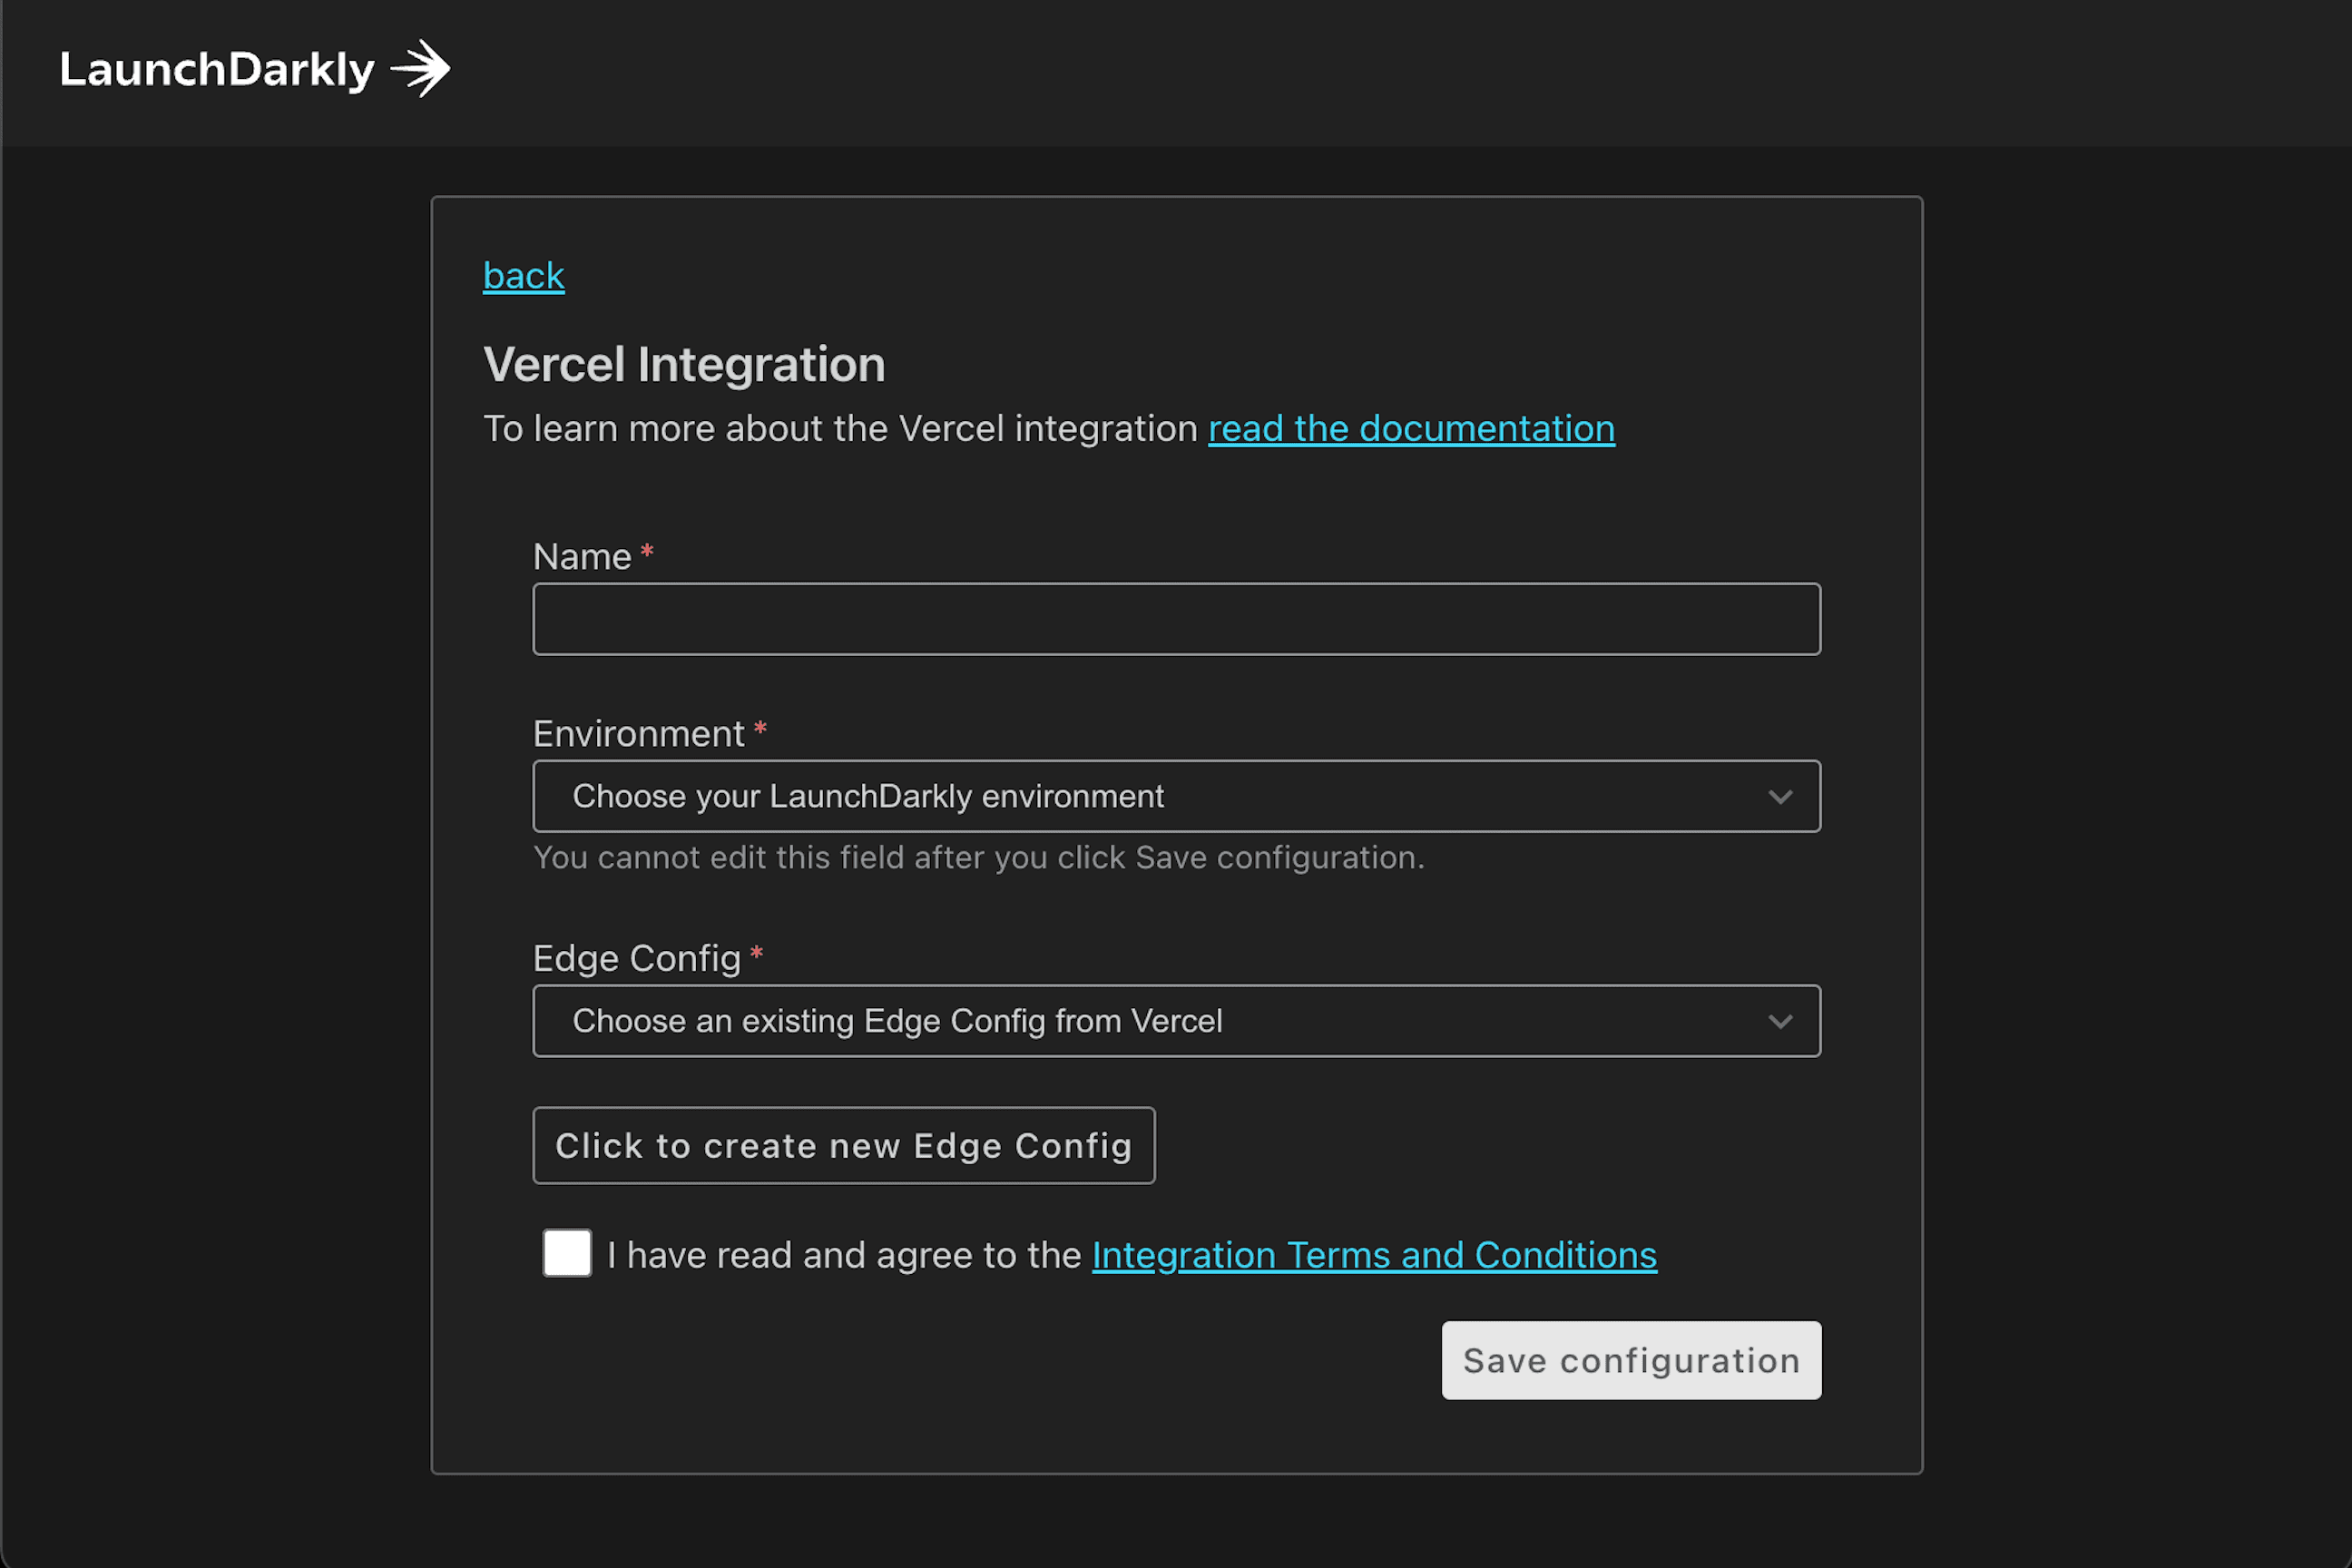Go back using the back link
This screenshot has height=1568, width=2352.
(523, 276)
